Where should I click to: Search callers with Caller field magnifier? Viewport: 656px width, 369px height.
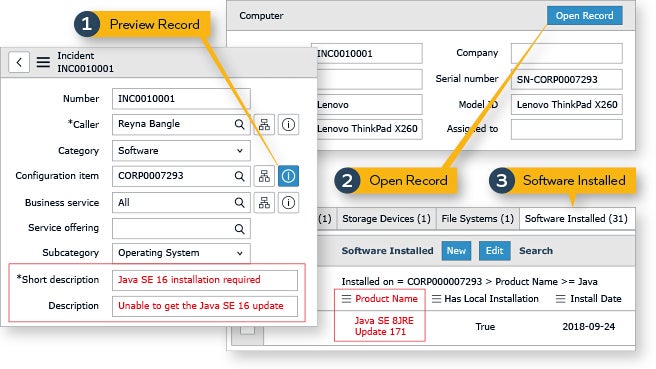[x=239, y=124]
